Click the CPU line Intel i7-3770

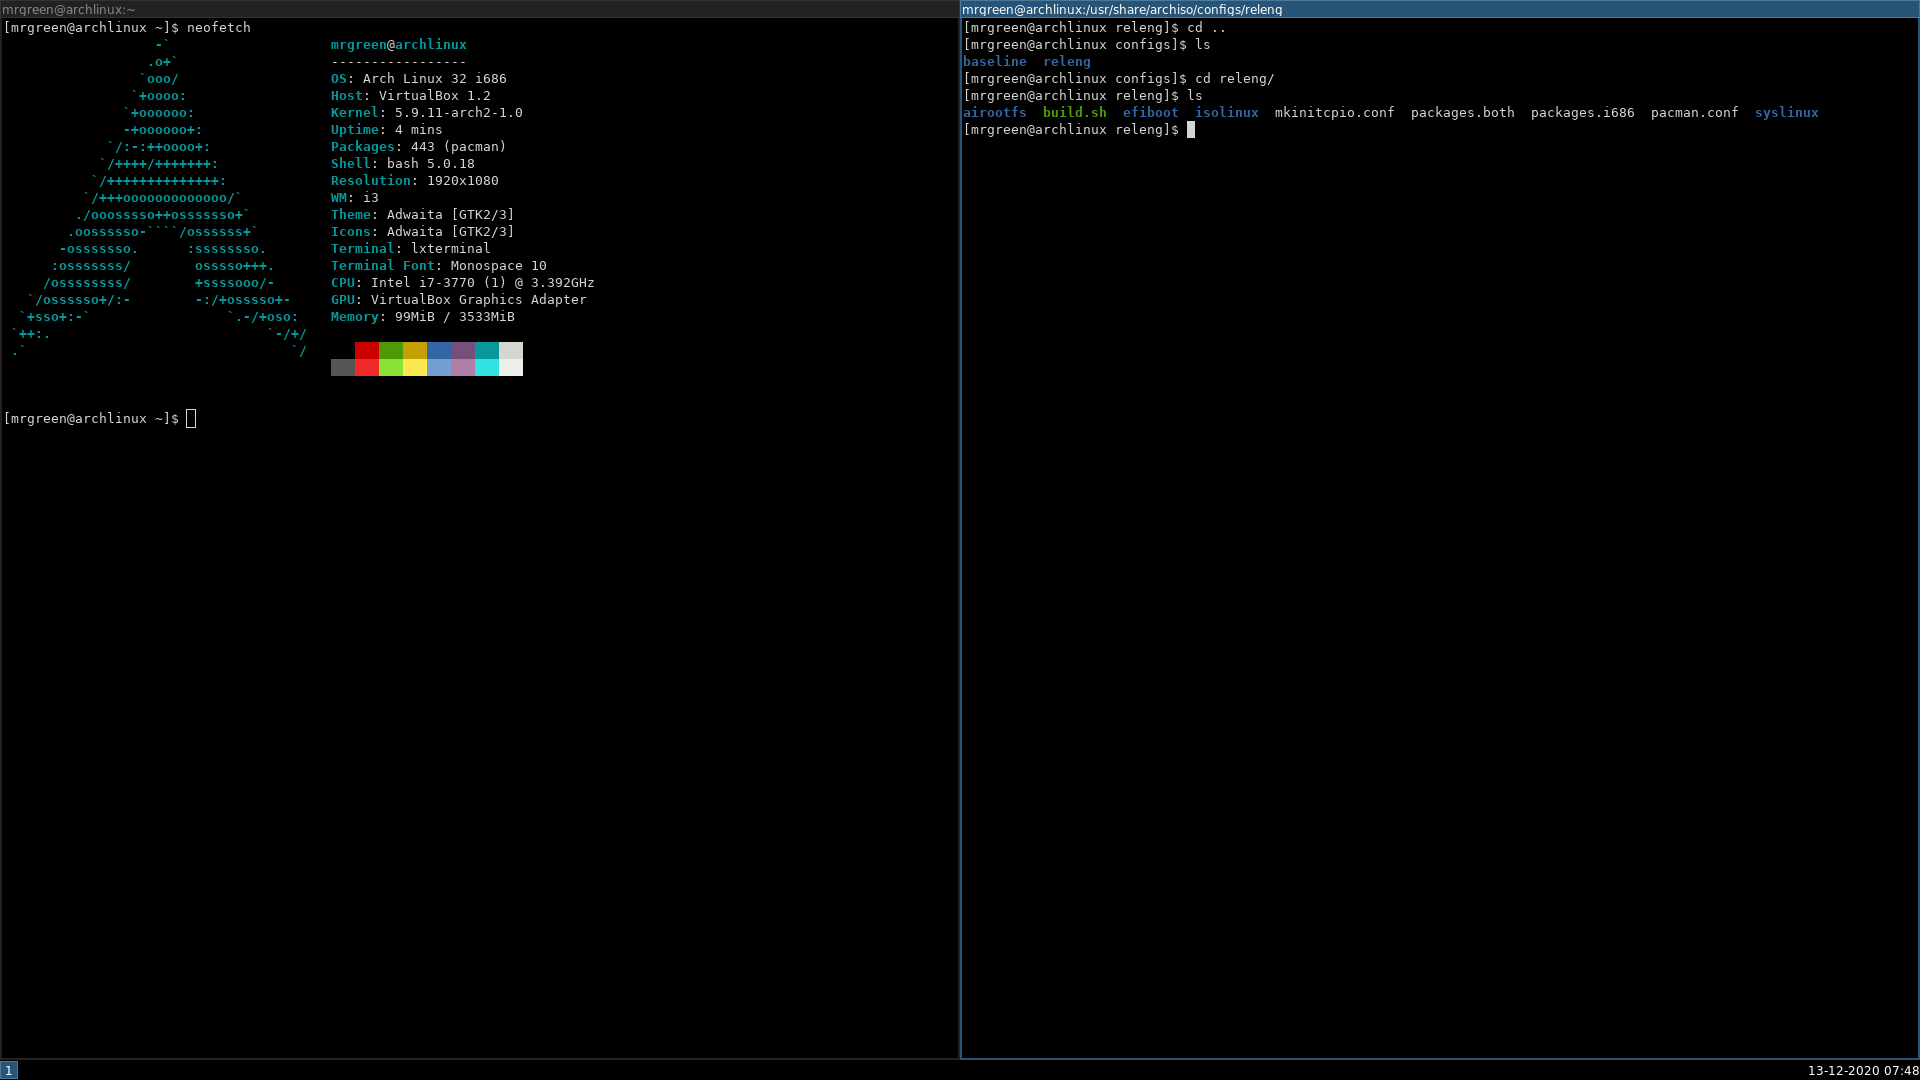coord(463,283)
